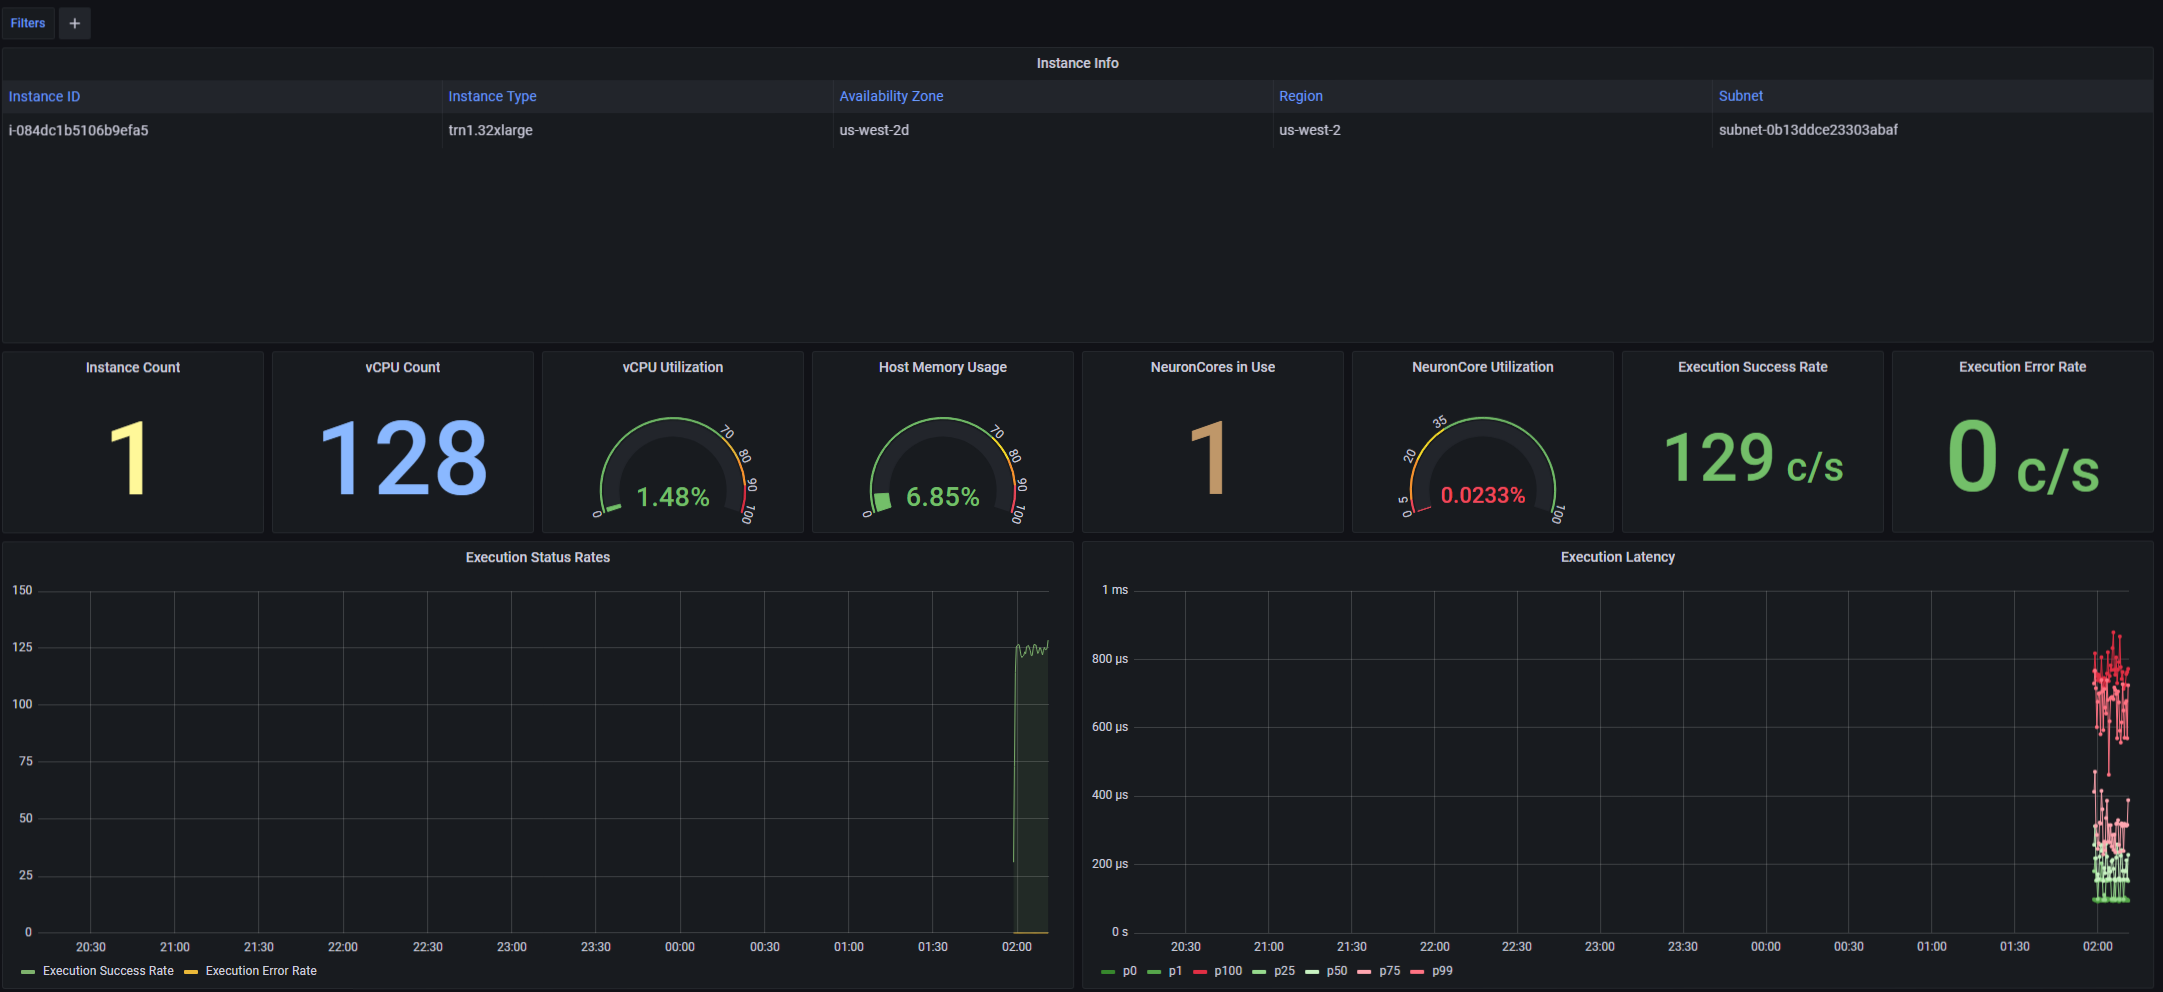The width and height of the screenshot is (2163, 992).
Task: Toggle the p99 series in latency legend
Action: coord(1442,971)
